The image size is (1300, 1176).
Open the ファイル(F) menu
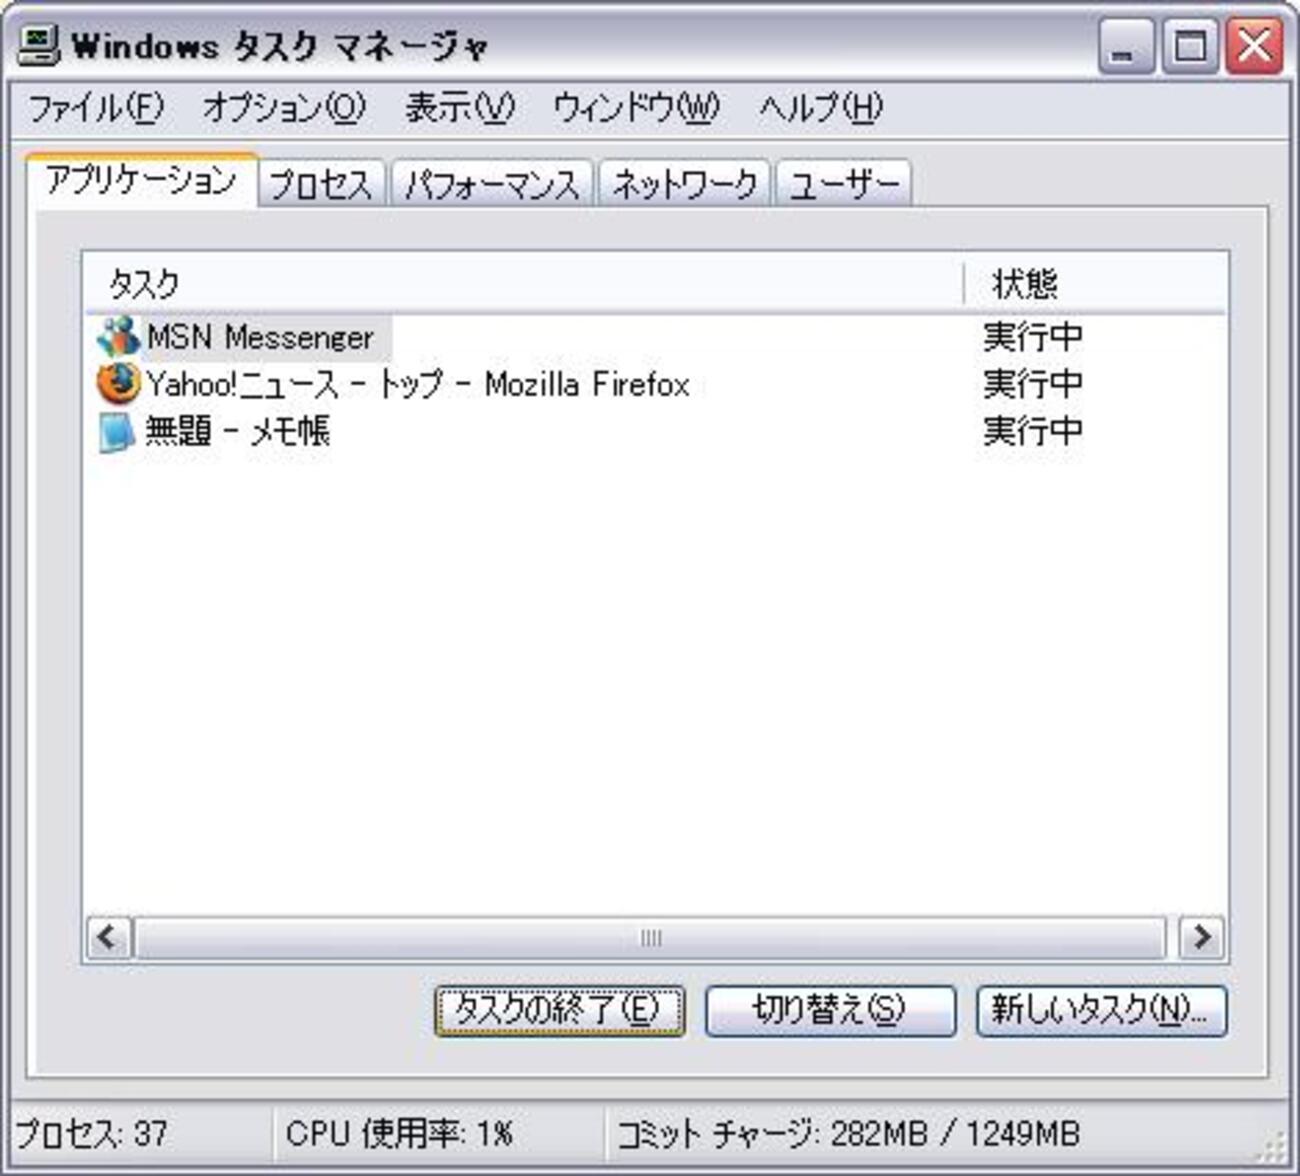95,108
